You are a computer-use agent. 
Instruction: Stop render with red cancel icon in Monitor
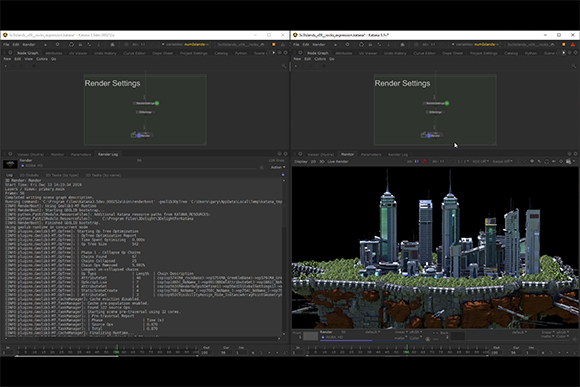pyautogui.click(x=424, y=162)
